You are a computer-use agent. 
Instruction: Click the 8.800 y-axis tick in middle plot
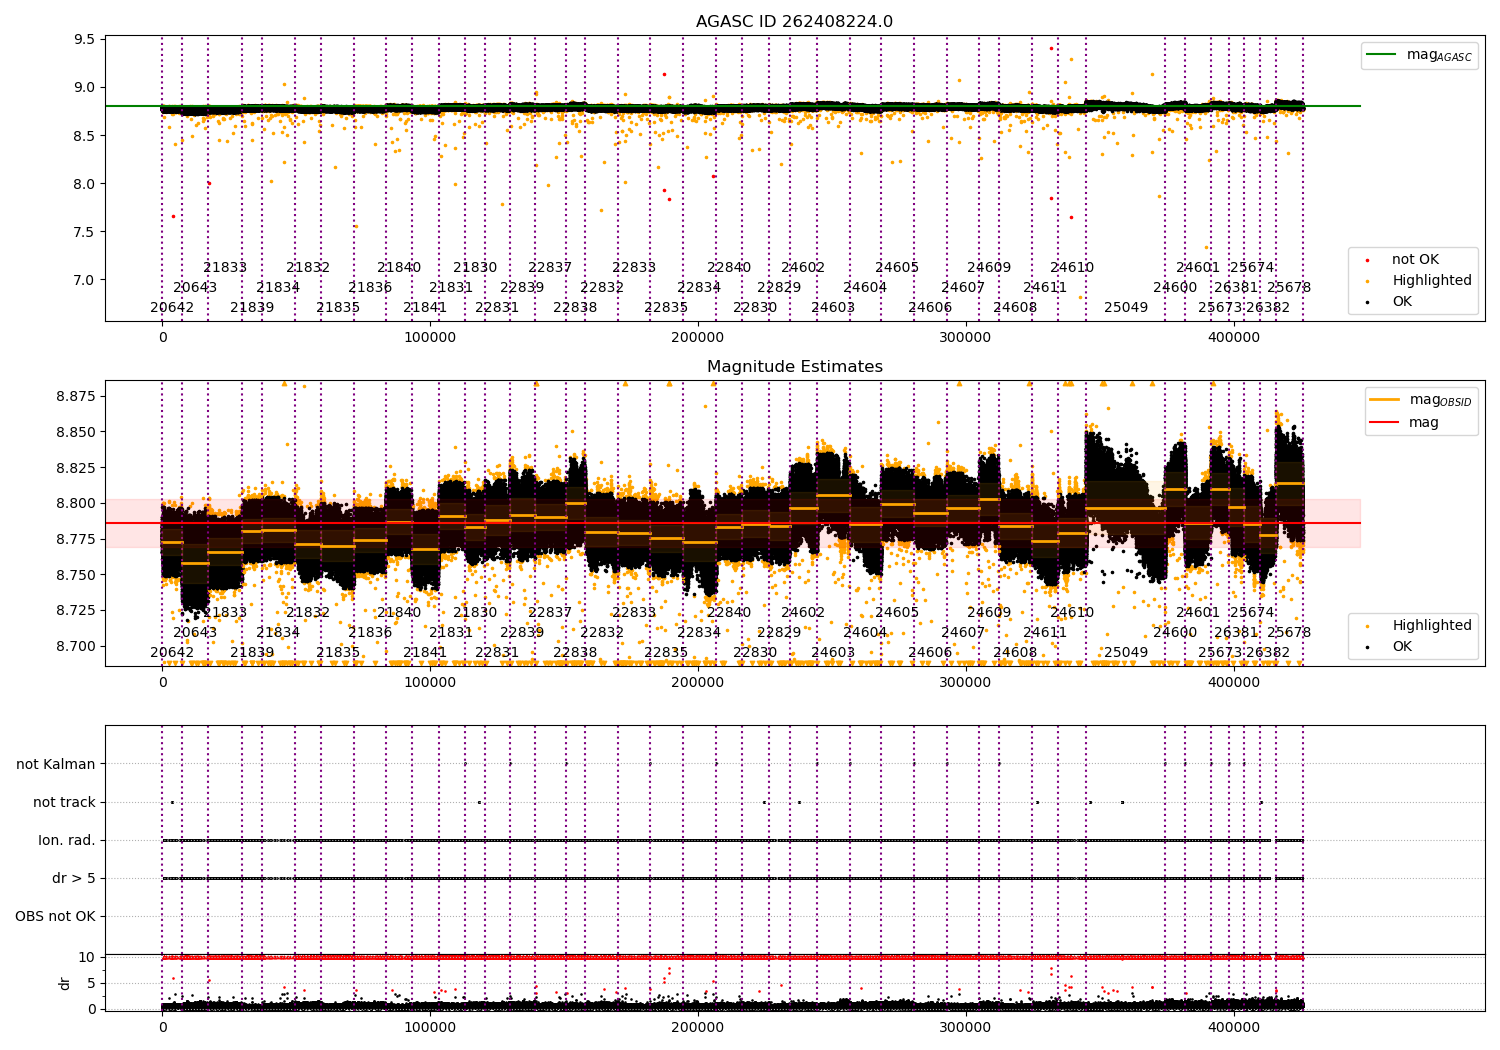[x=76, y=504]
